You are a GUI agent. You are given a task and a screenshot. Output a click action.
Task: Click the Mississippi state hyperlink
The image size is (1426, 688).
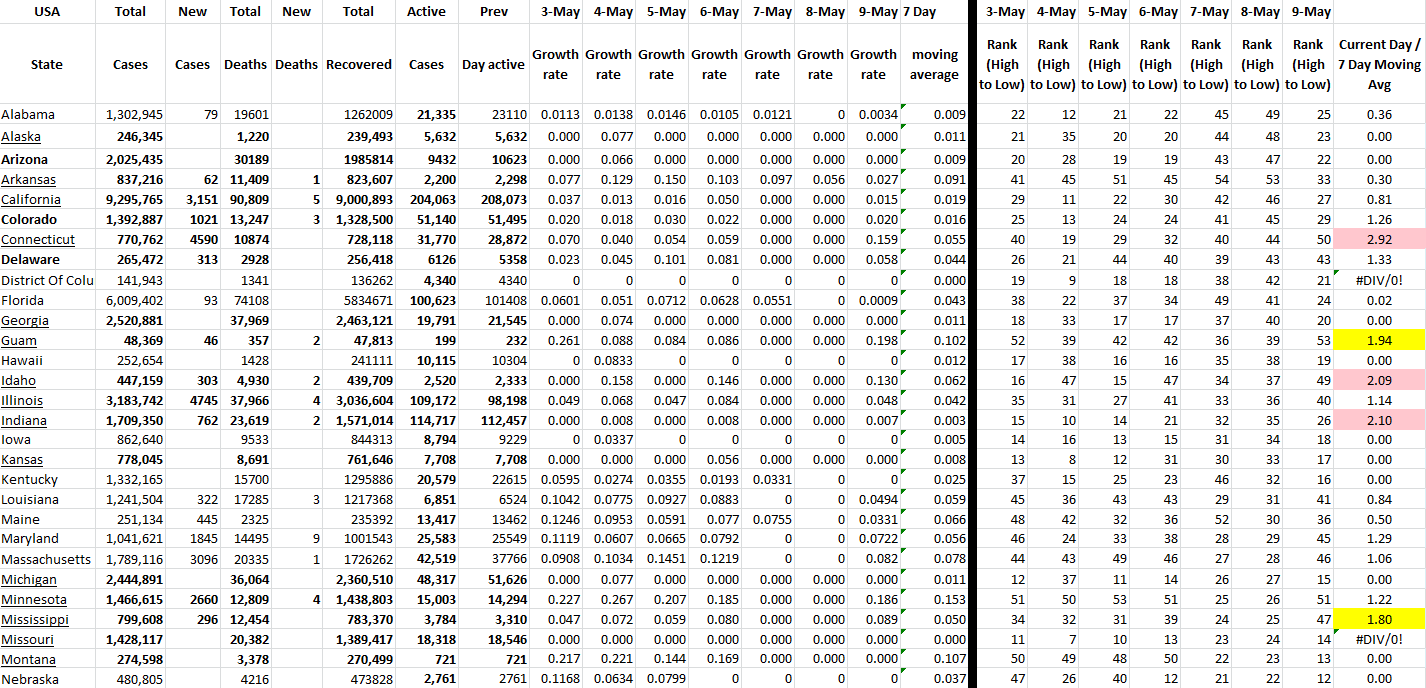click(x=35, y=619)
